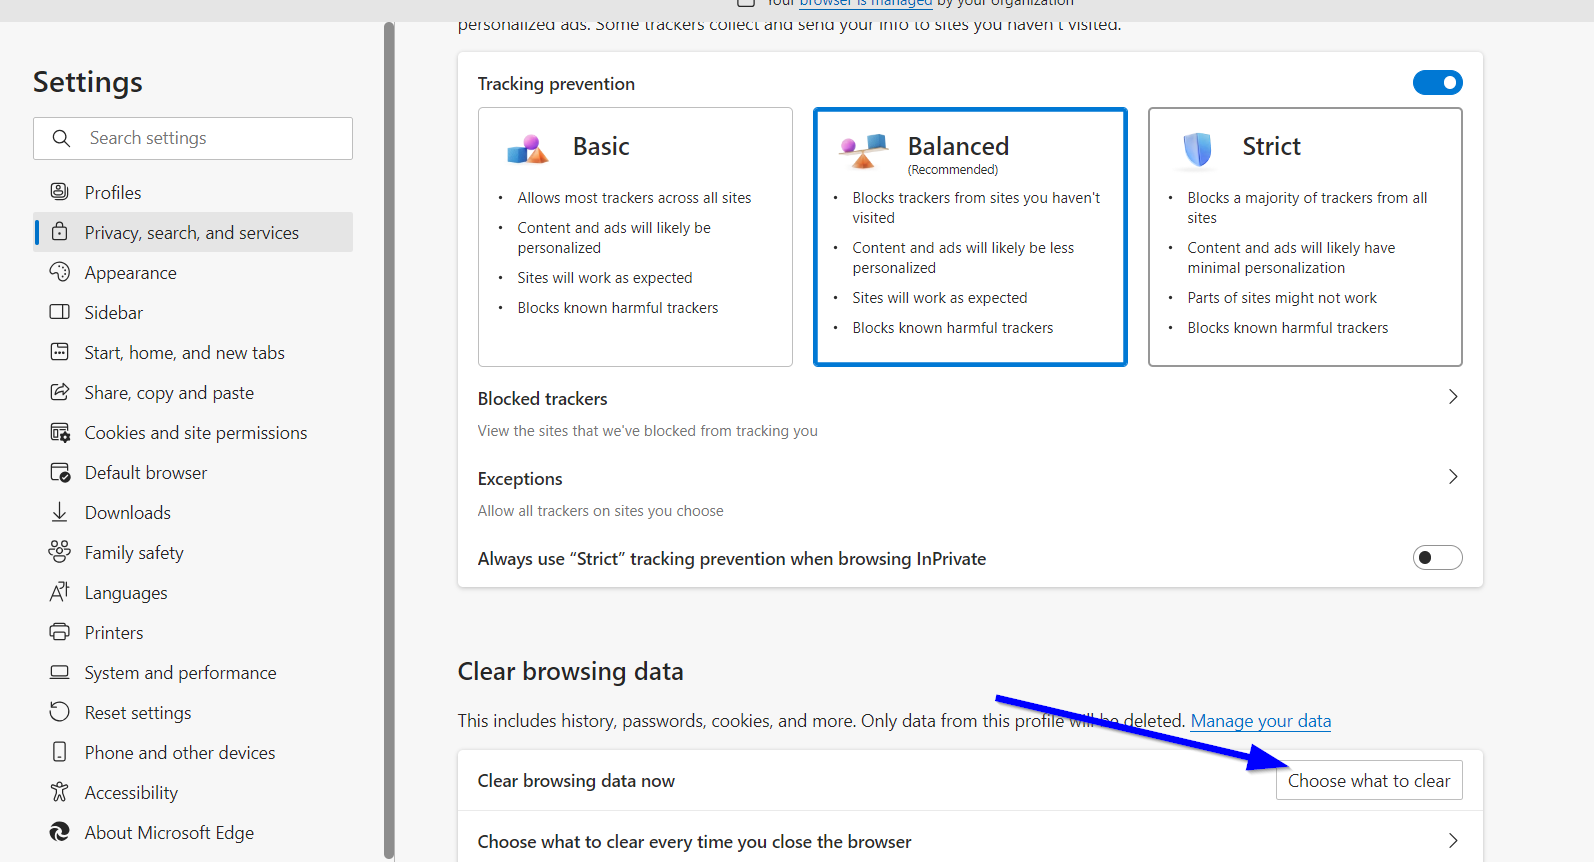Click the System and performance icon

click(60, 672)
